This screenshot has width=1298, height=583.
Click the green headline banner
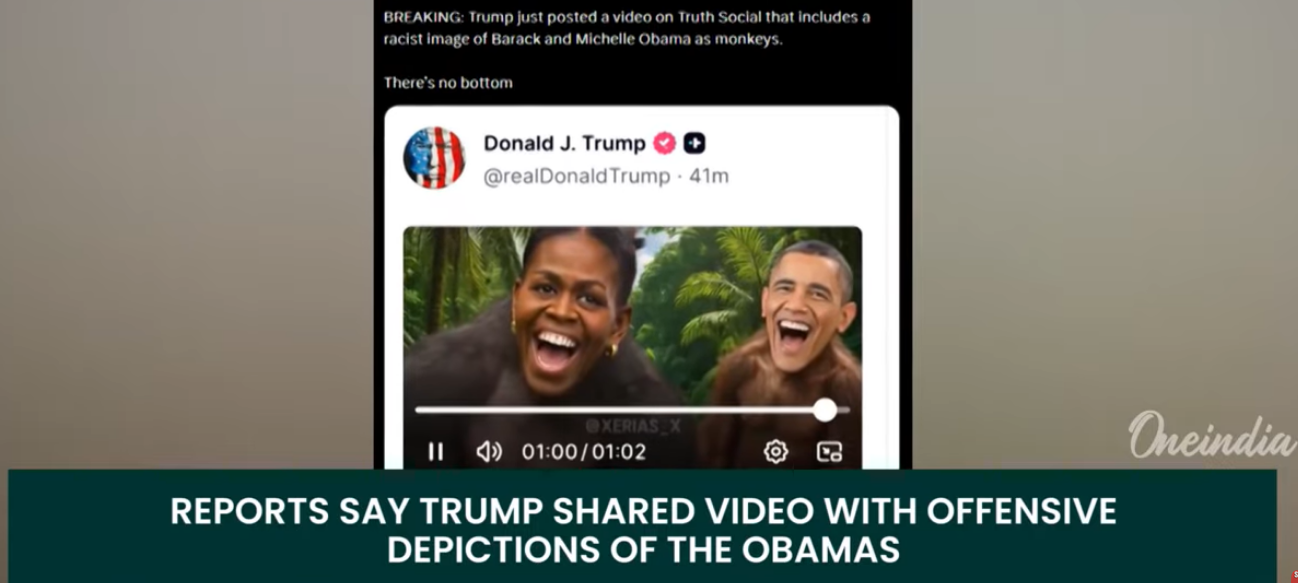point(642,526)
